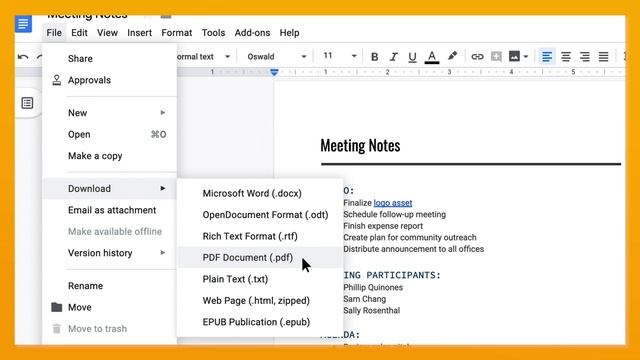Image resolution: width=640 pixels, height=360 pixels.
Task: Choose Move in the File menu
Action: pos(109,307)
